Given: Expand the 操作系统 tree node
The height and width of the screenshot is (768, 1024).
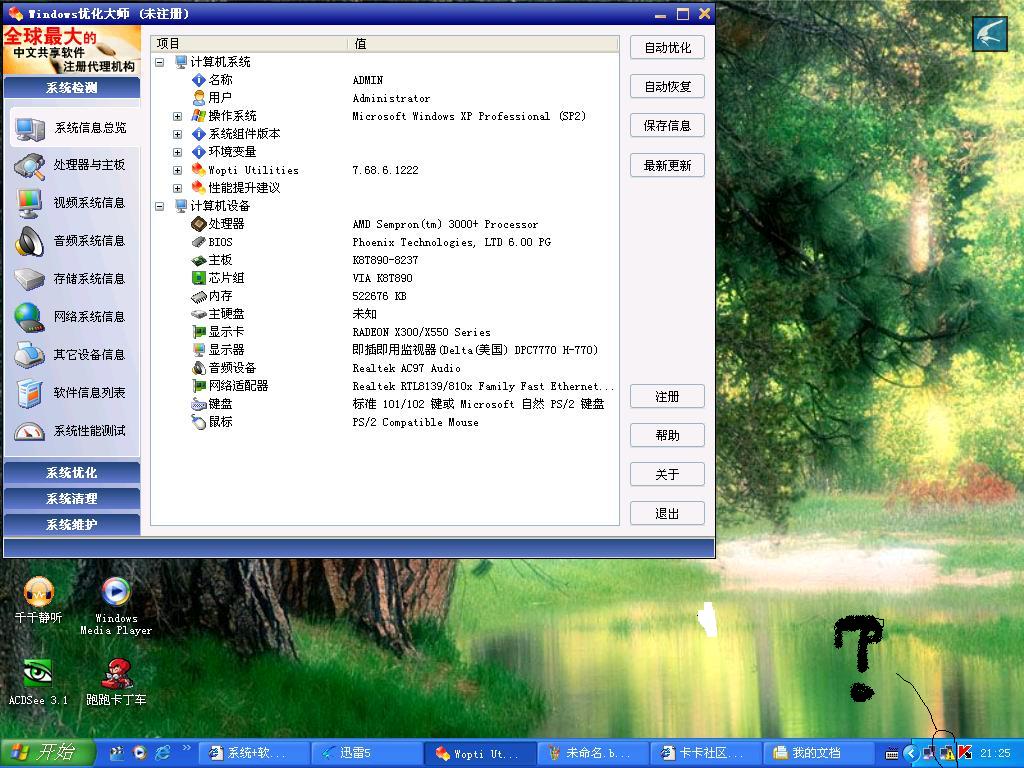Looking at the screenshot, I should click(177, 116).
